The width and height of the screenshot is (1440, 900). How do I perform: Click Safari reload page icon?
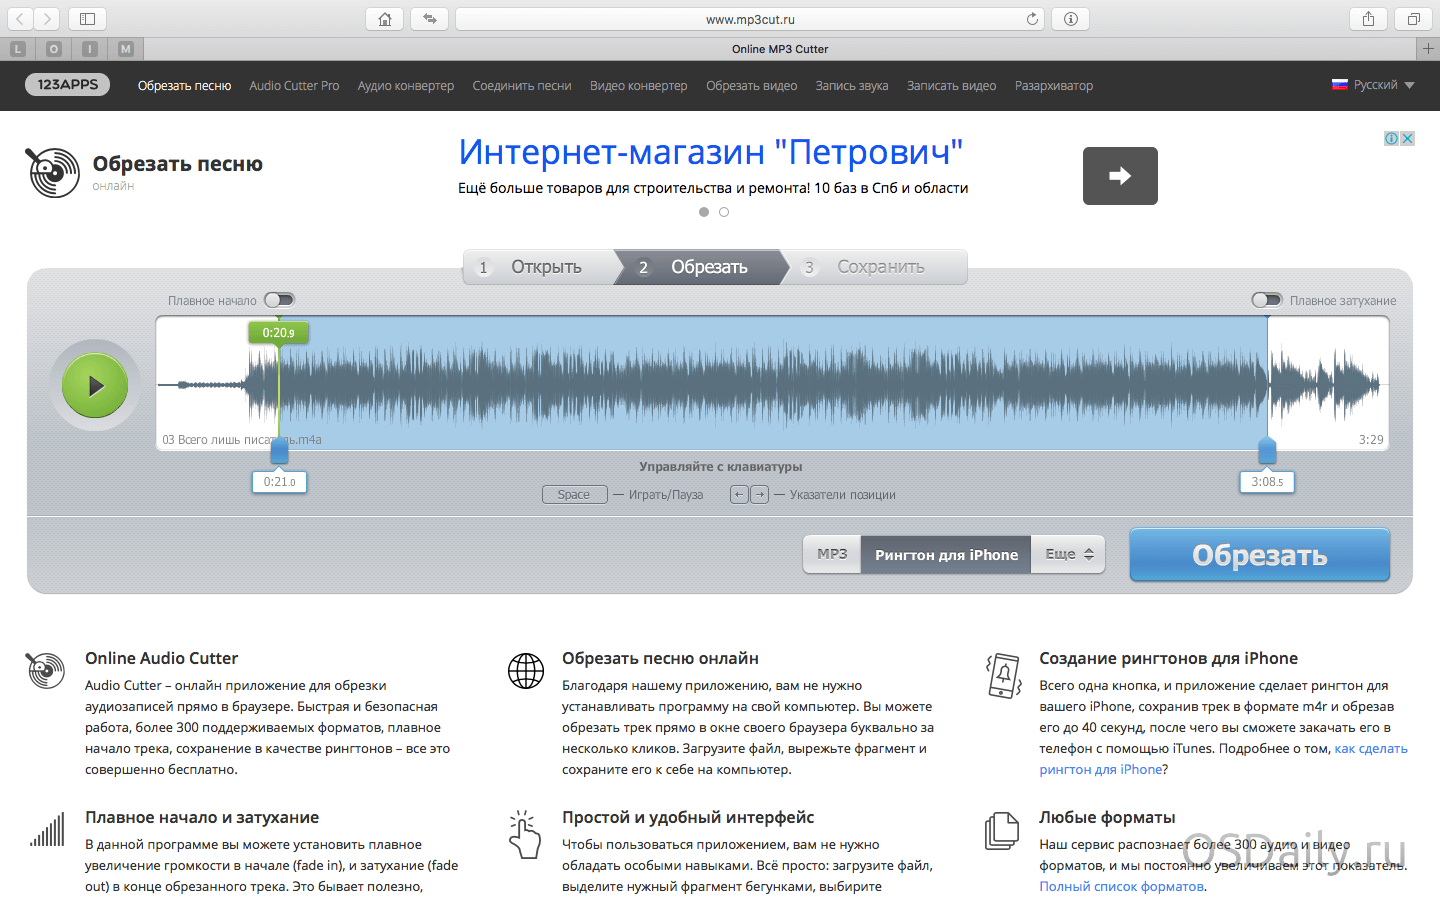coord(1032,19)
